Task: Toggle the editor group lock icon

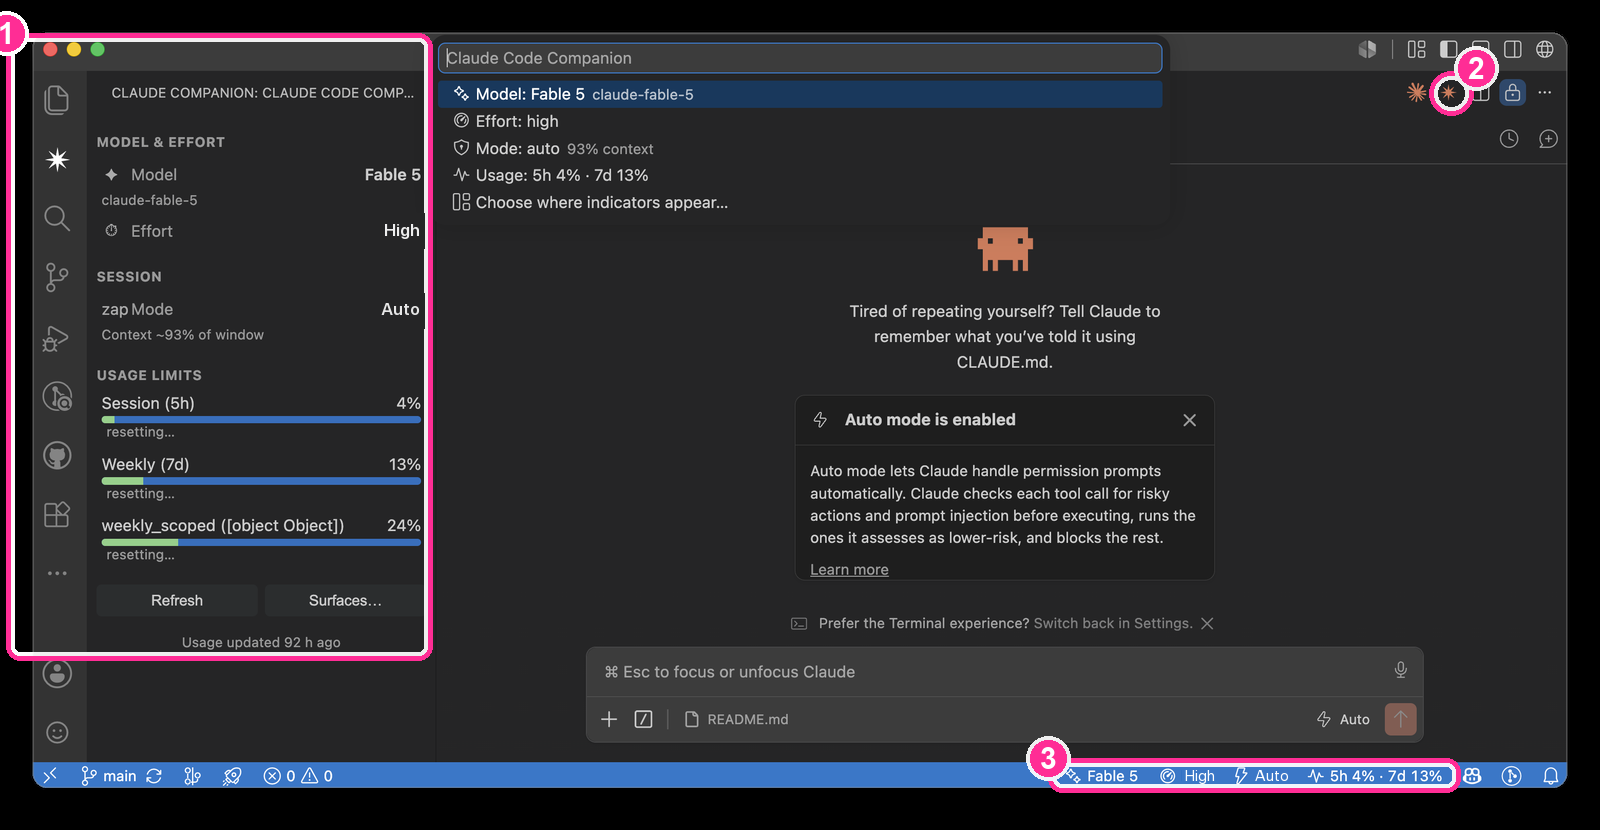Action: (1513, 93)
